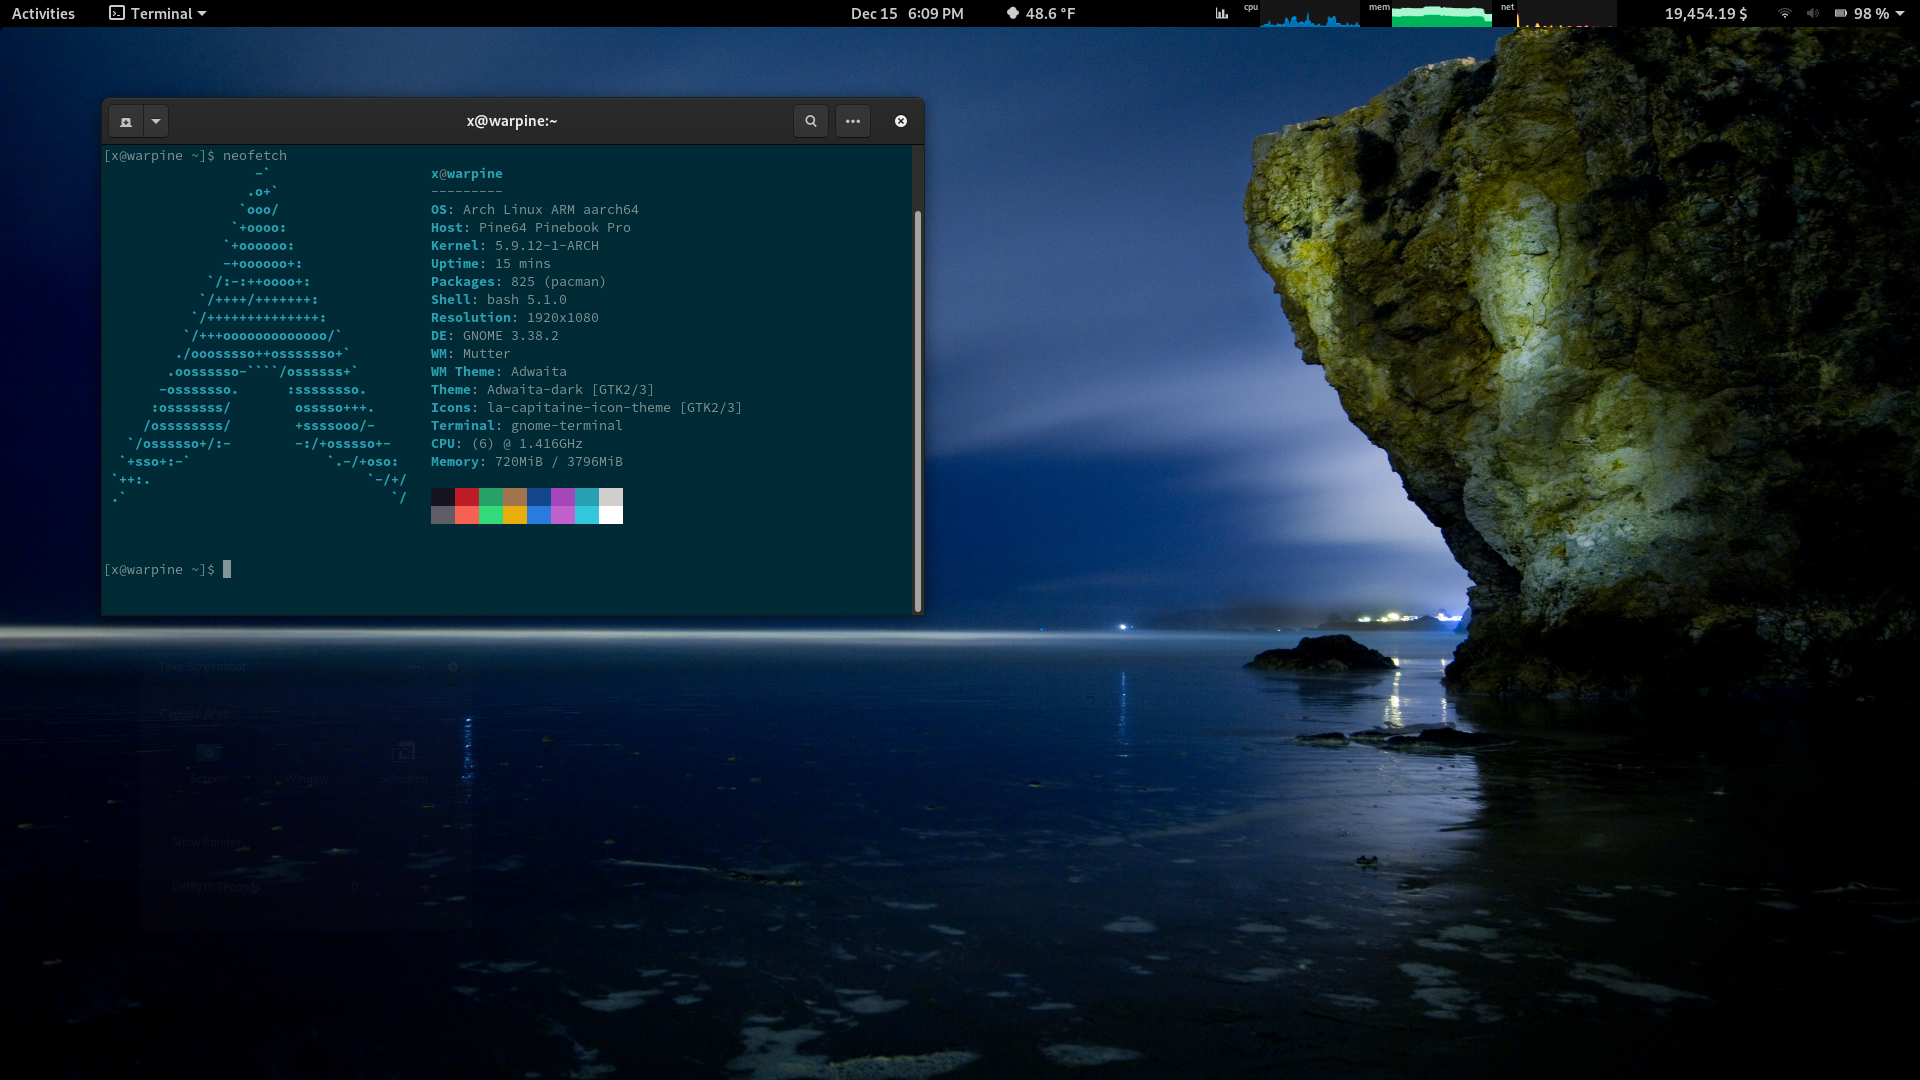Click the white color block in neofetch palette

point(611,515)
